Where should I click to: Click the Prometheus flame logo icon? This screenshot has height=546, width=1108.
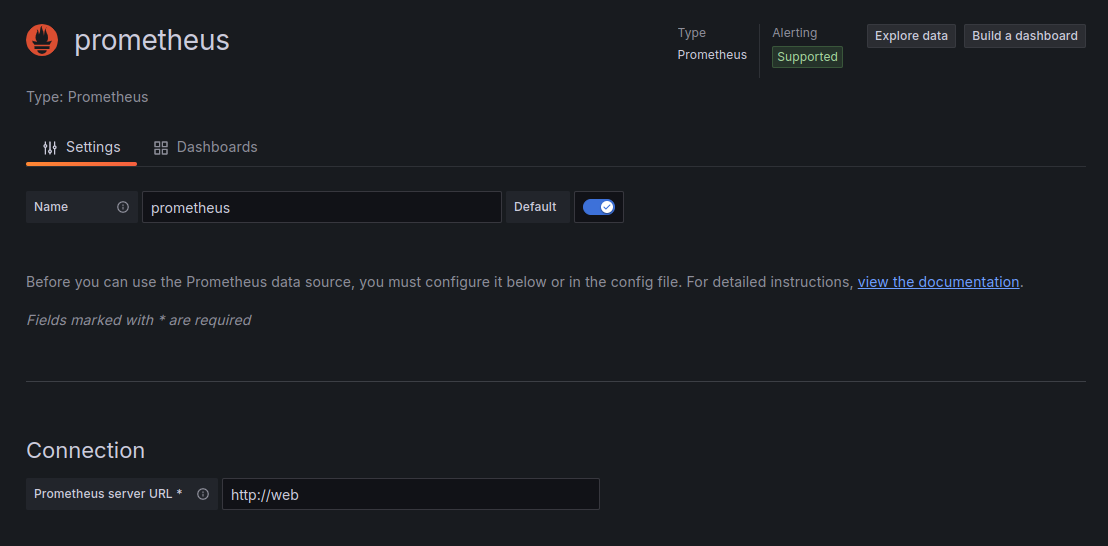pos(42,40)
